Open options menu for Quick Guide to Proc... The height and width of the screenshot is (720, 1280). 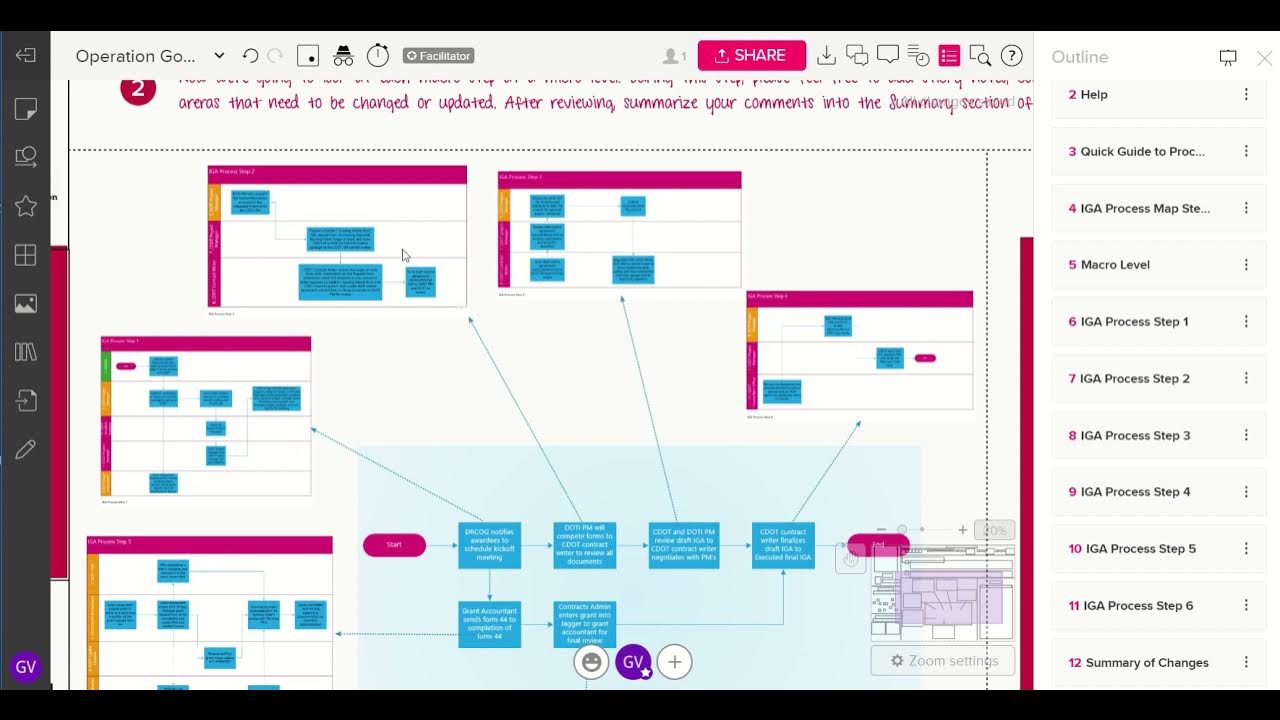click(1246, 151)
